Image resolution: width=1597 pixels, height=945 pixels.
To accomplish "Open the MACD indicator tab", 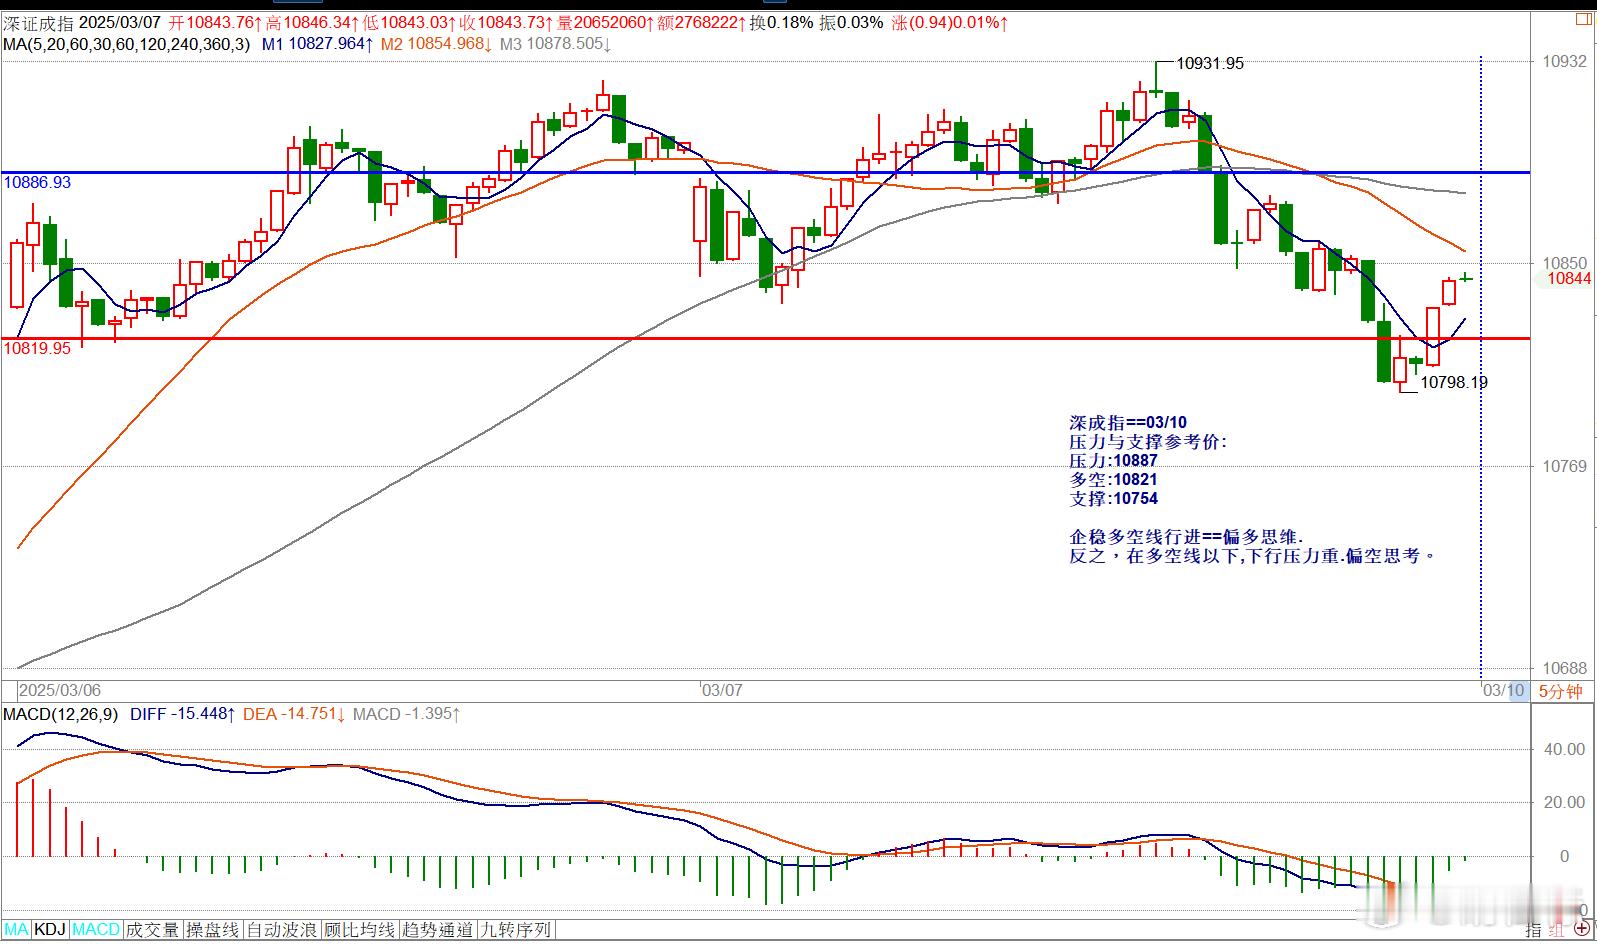I will tap(96, 929).
